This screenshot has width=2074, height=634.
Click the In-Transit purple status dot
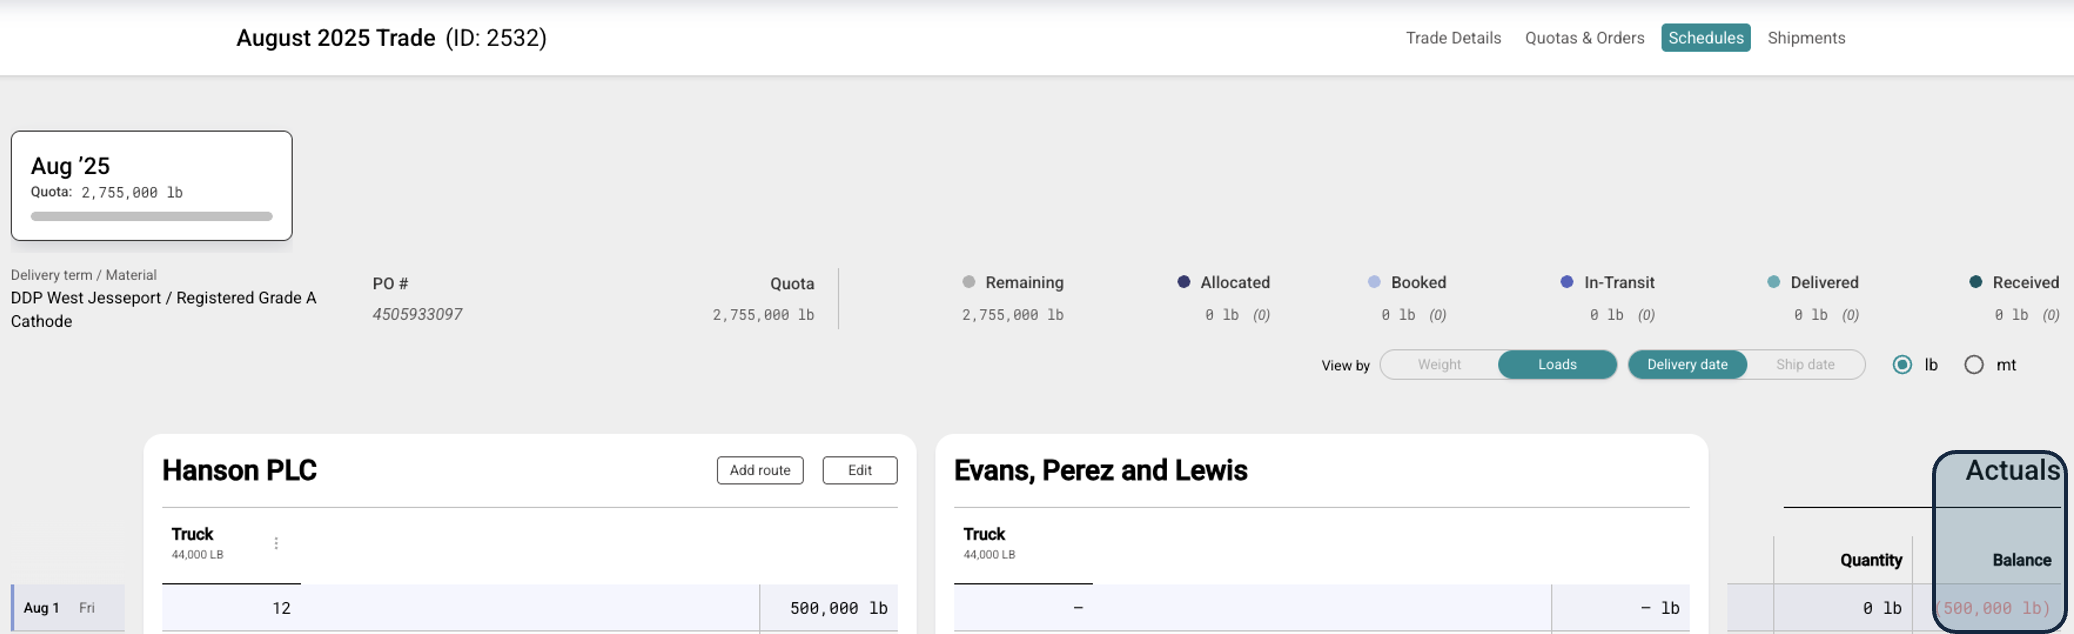tap(1567, 282)
